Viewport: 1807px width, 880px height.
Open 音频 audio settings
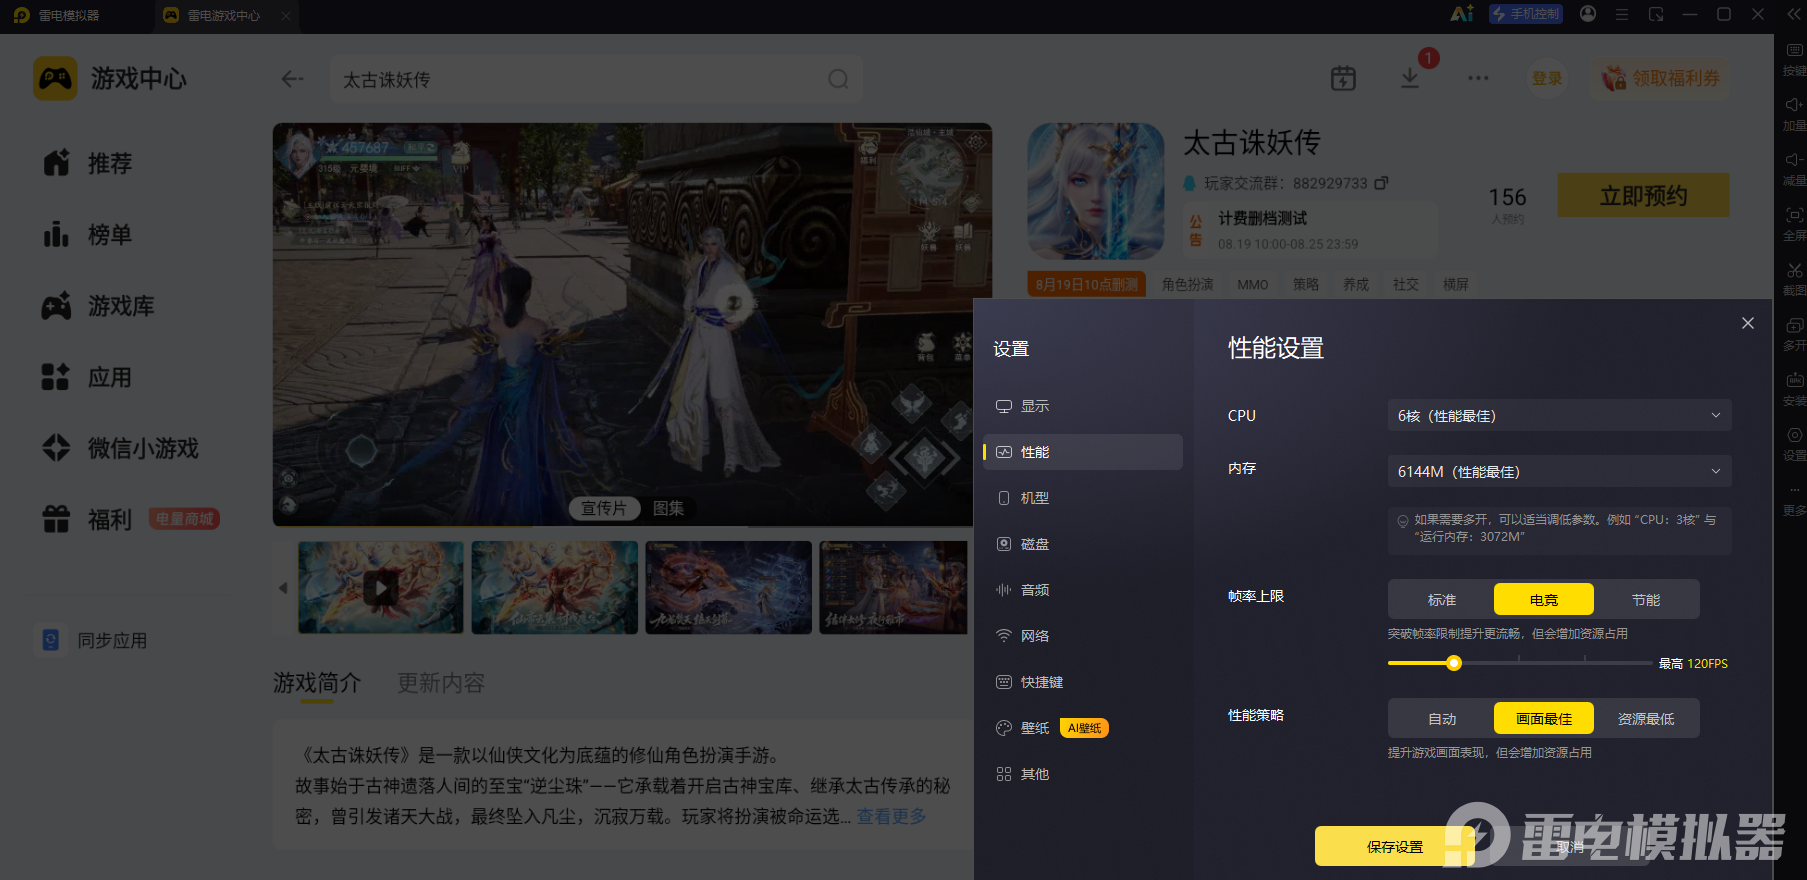(x=1083, y=590)
